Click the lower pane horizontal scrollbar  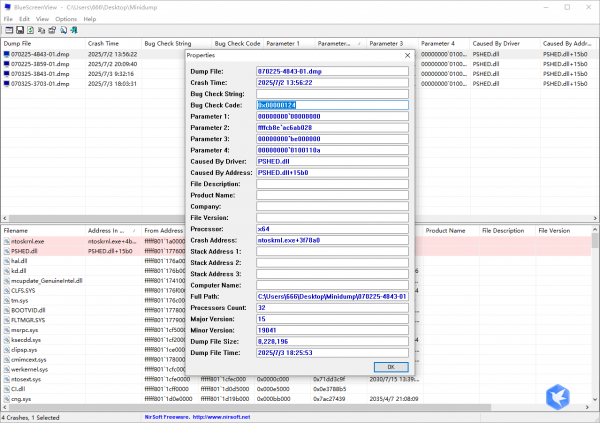pyautogui.click(x=300, y=408)
